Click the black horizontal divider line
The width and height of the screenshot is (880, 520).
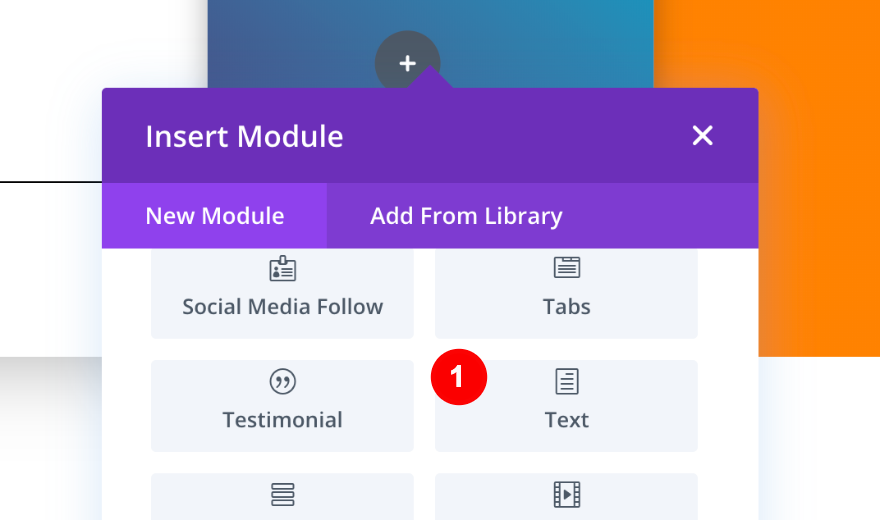(x=50, y=182)
